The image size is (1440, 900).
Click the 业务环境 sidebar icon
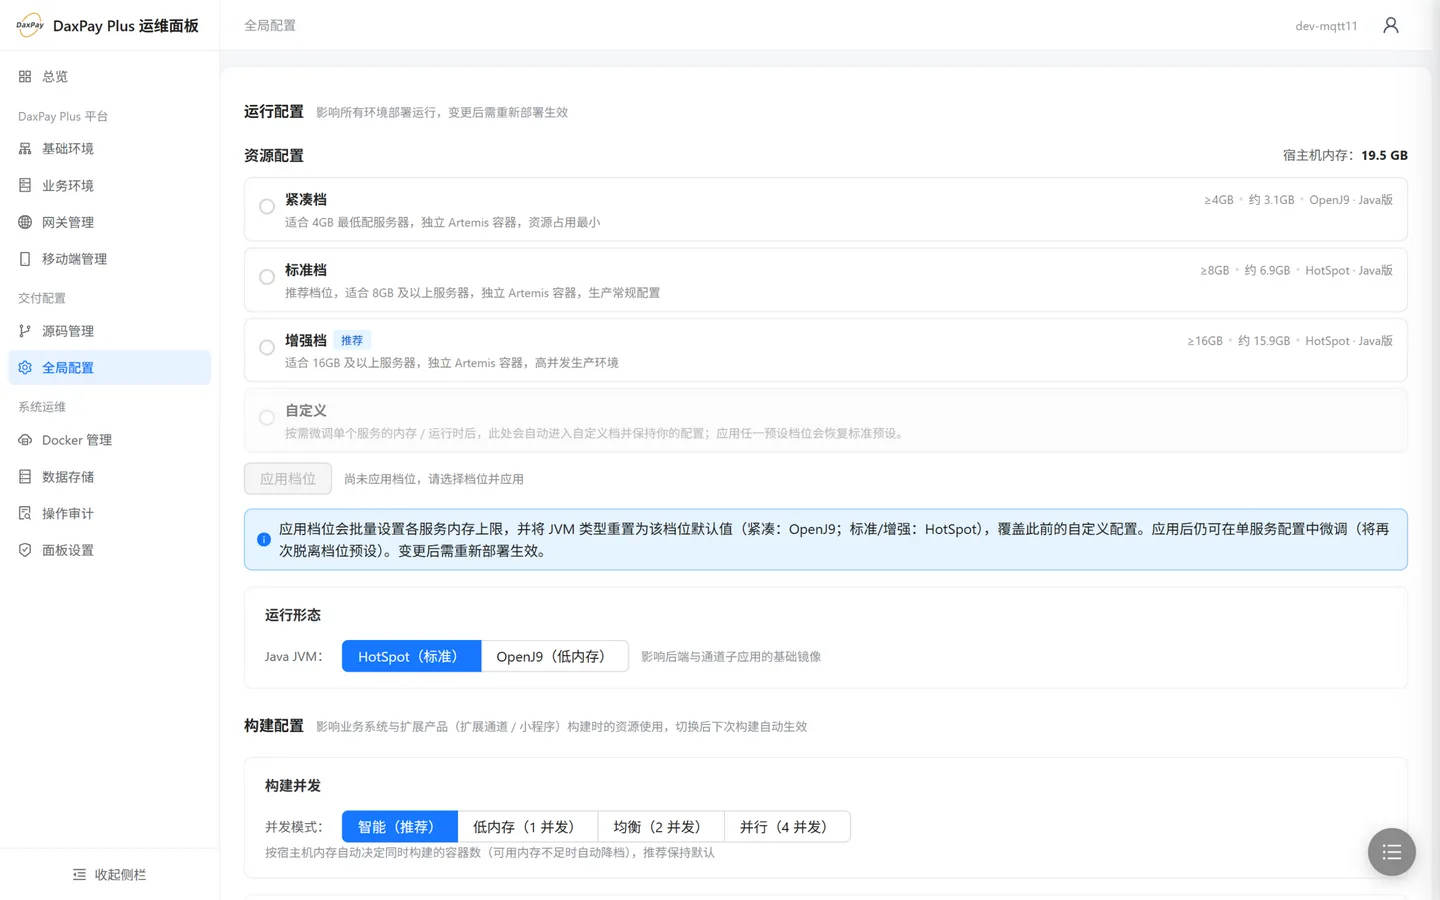(x=25, y=185)
